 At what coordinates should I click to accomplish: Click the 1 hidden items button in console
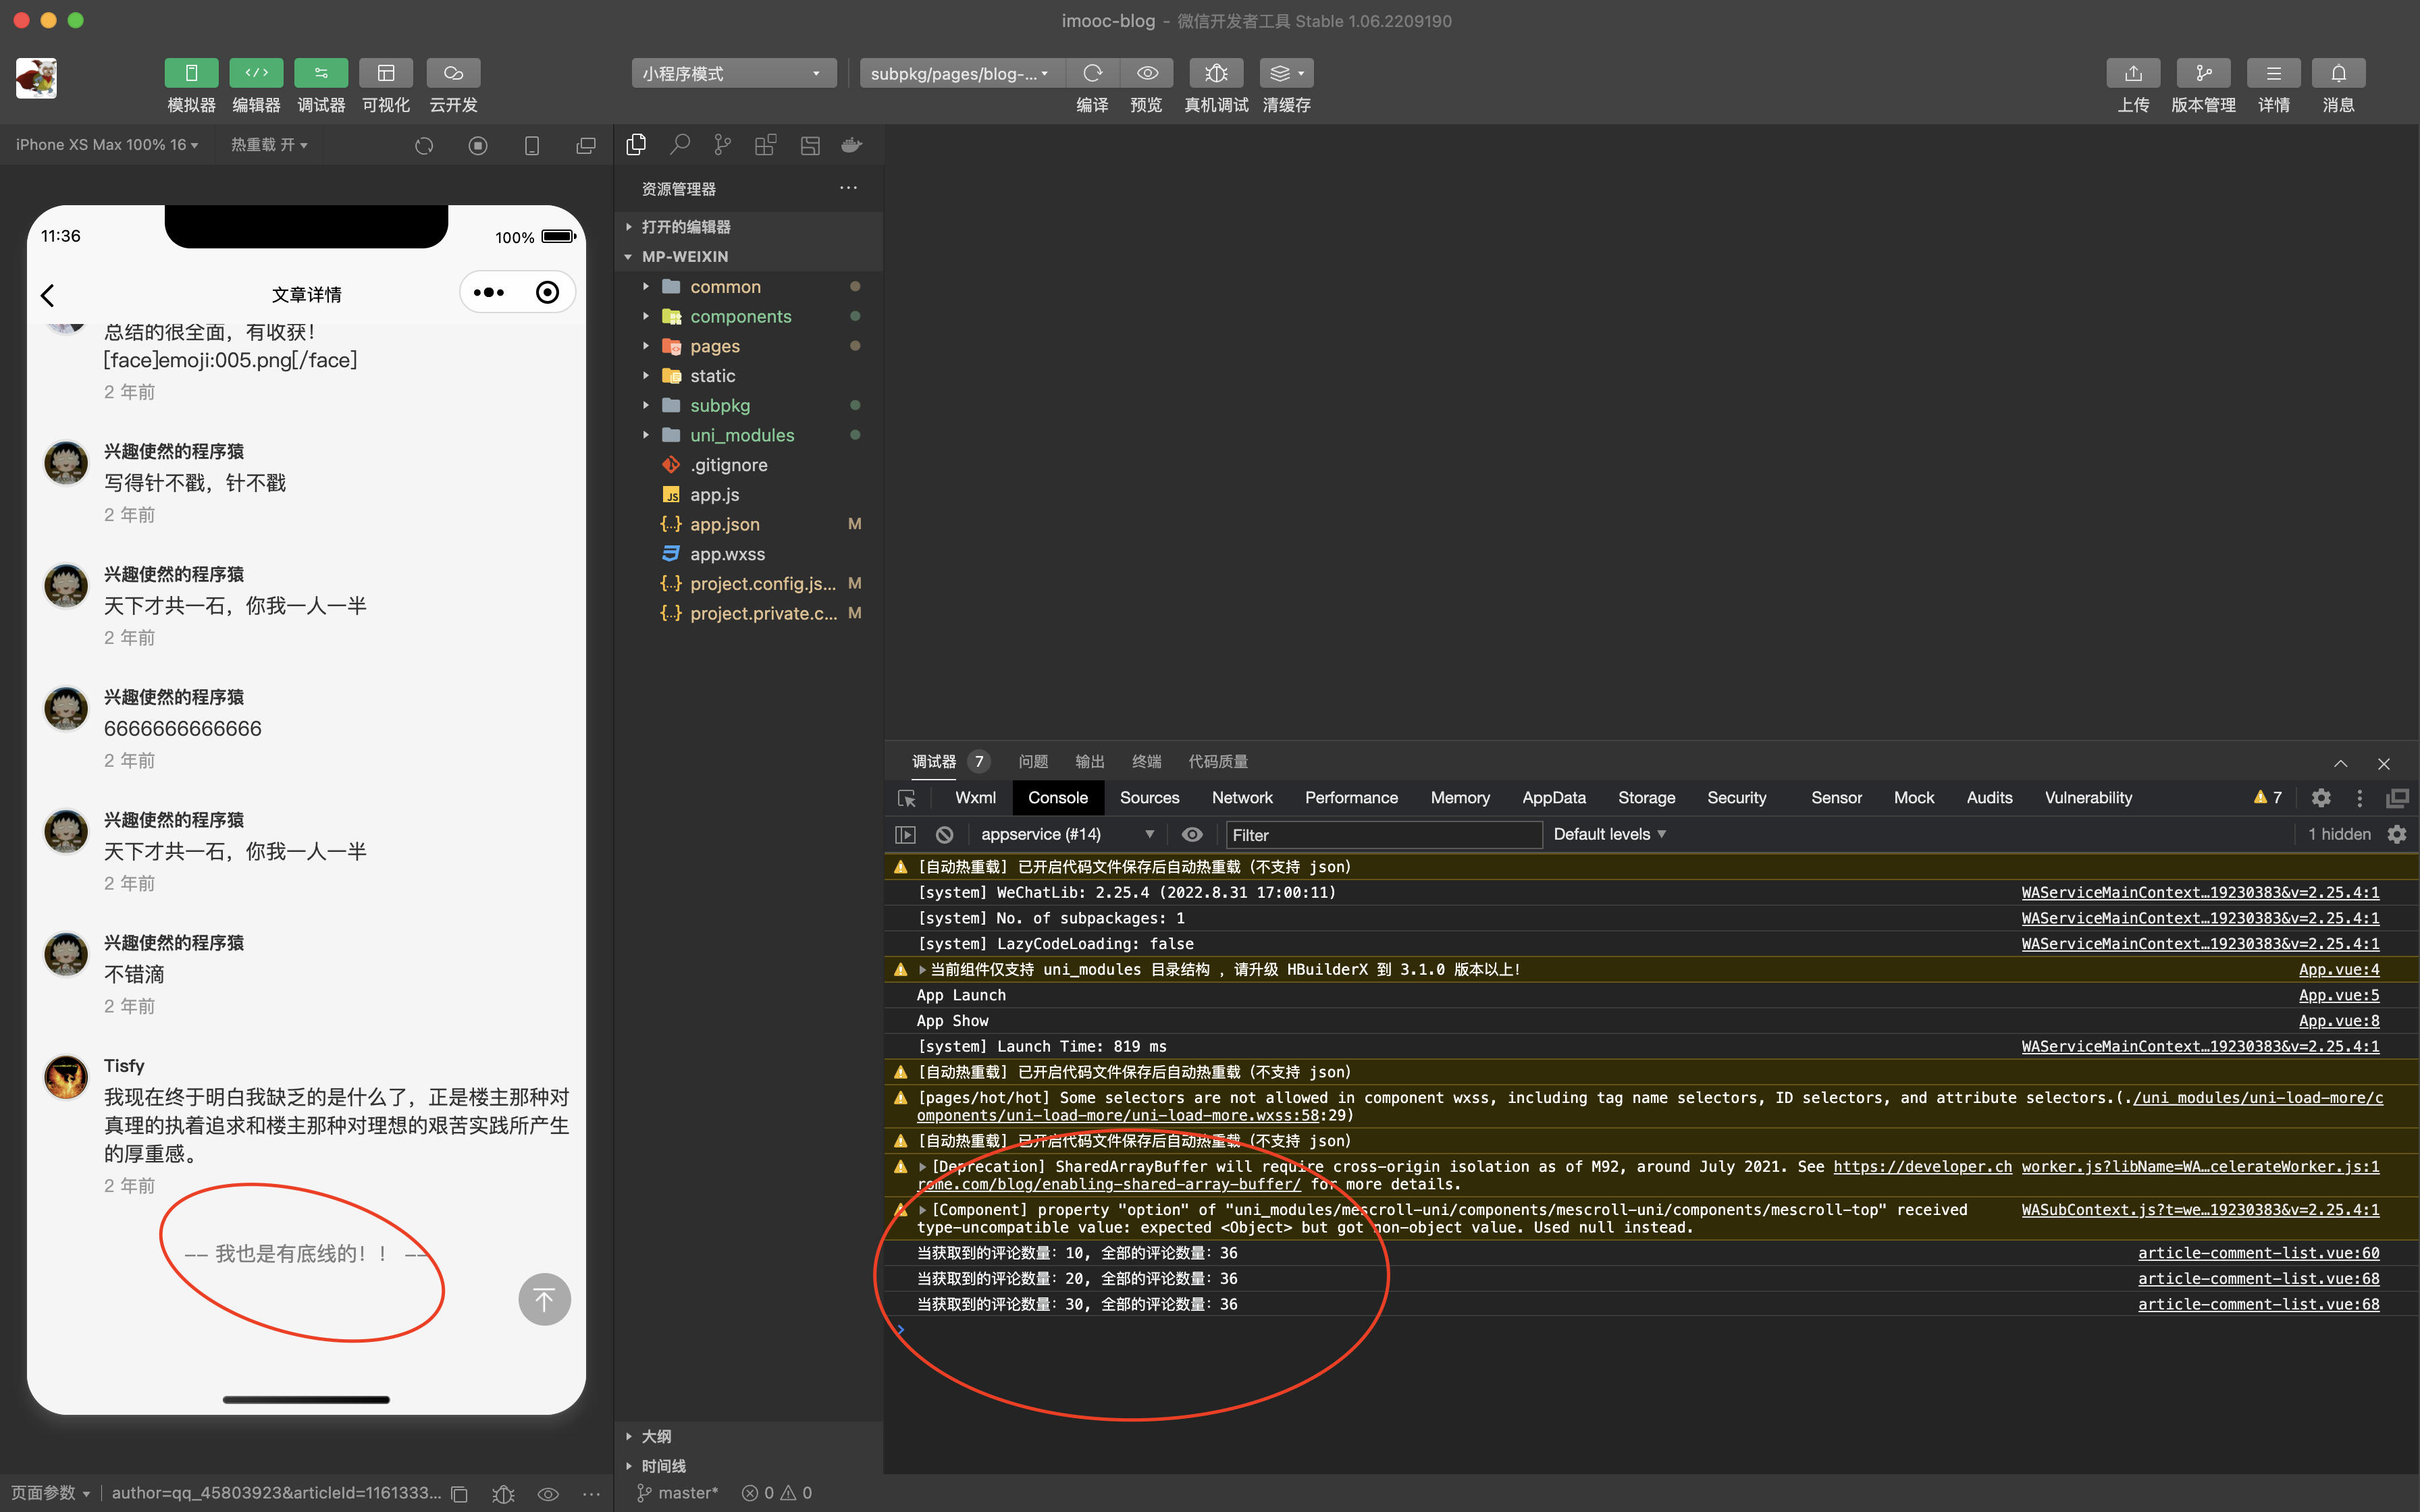[2336, 833]
